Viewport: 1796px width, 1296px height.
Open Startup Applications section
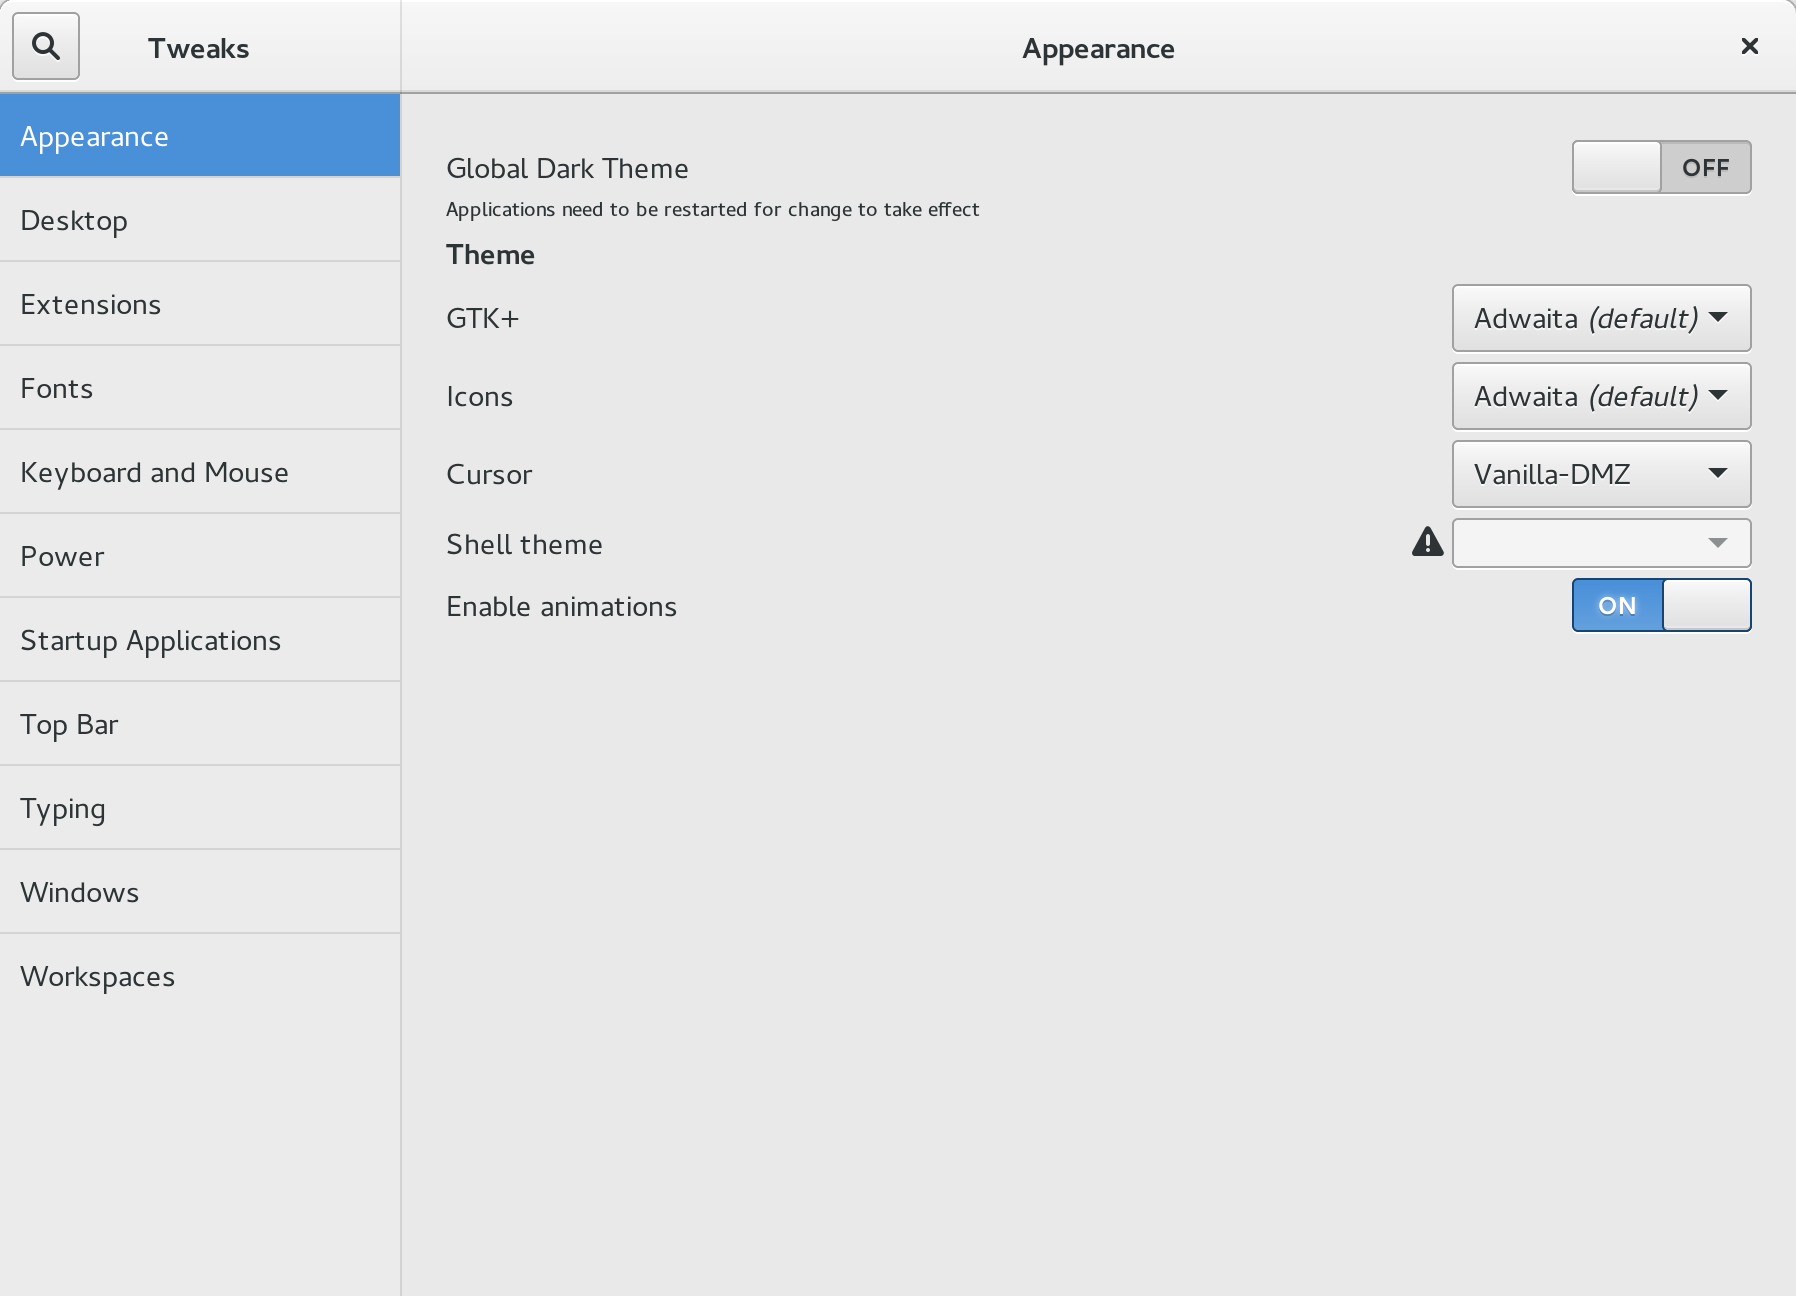click(200, 640)
